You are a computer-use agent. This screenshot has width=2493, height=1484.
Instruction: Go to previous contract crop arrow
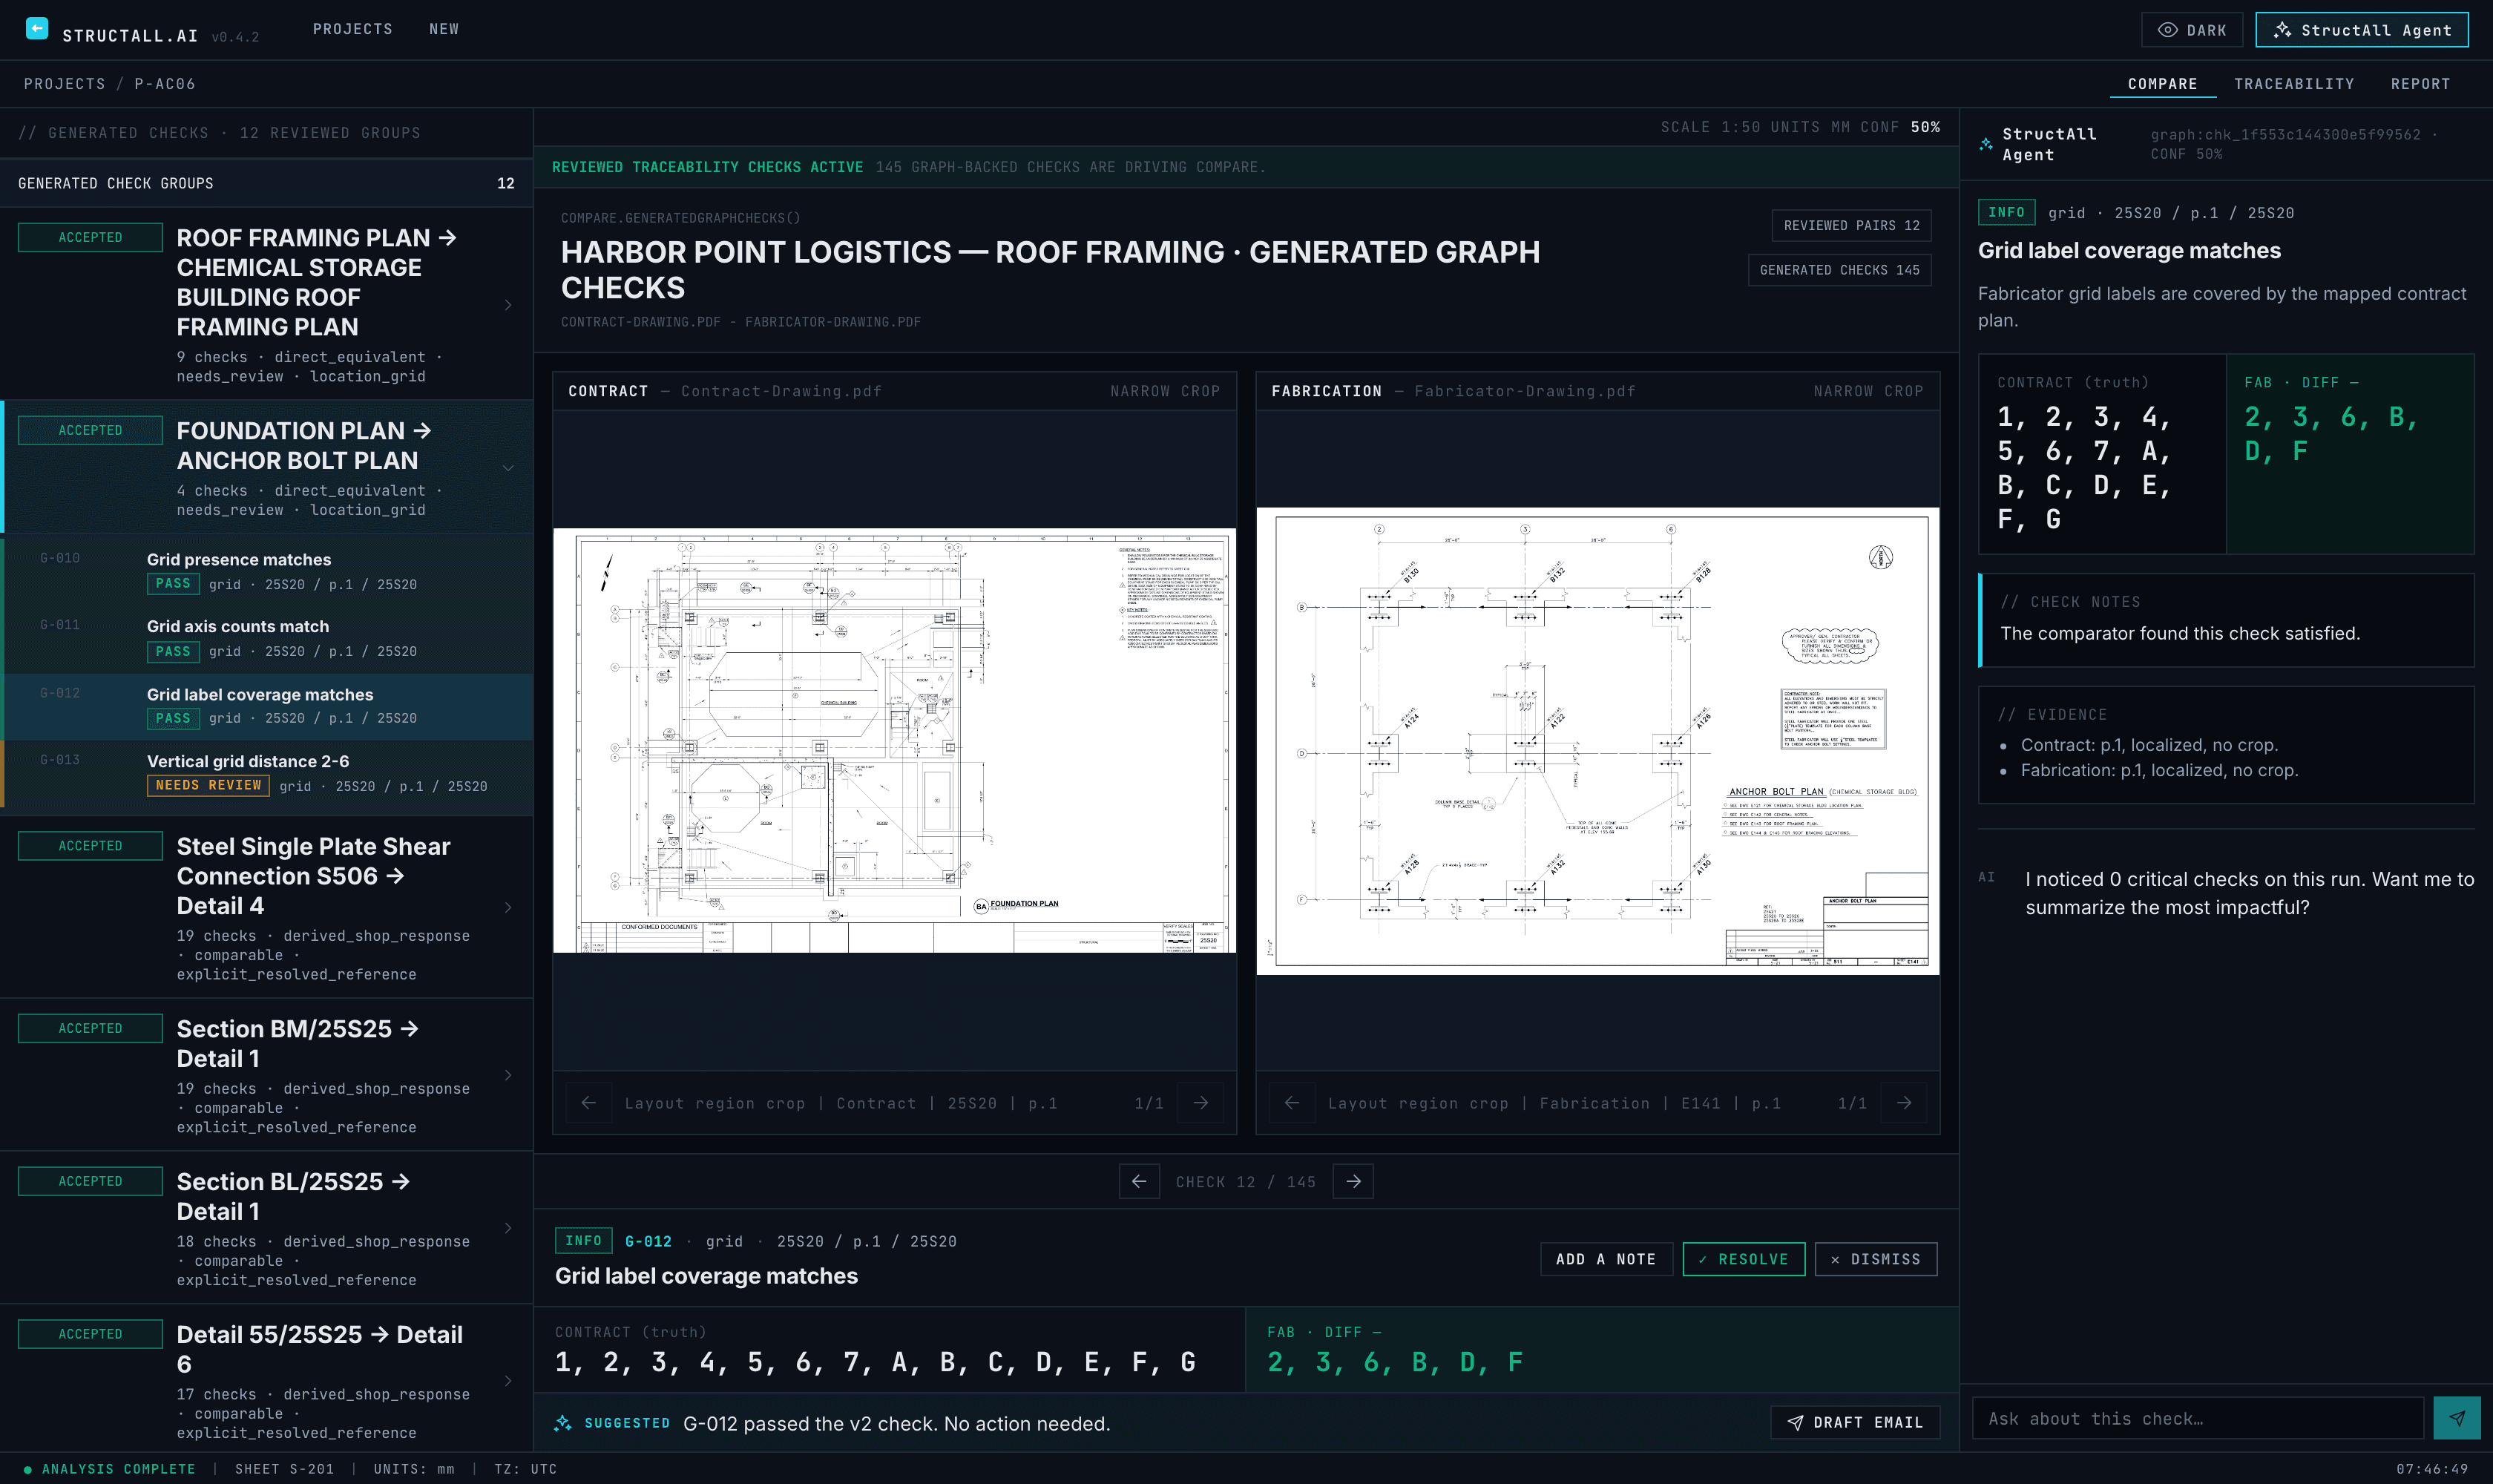coord(589,1103)
